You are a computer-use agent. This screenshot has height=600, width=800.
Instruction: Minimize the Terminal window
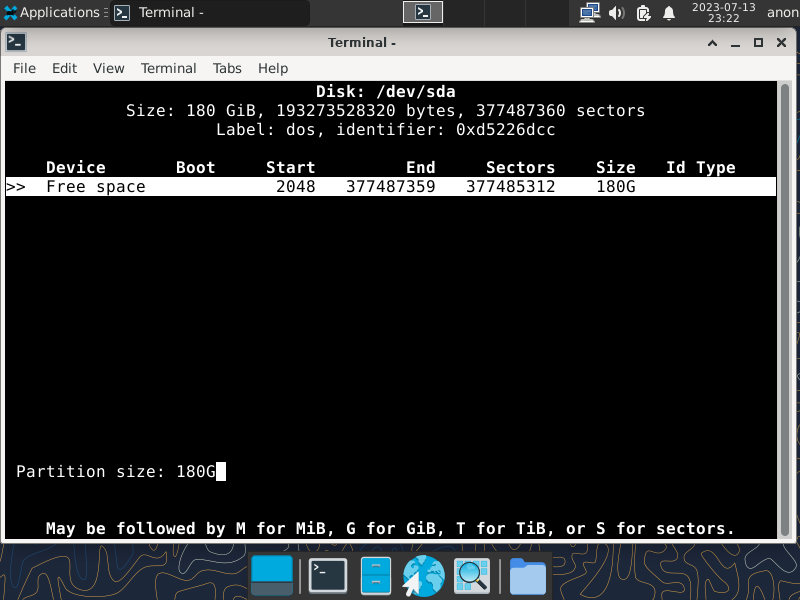tap(735, 43)
